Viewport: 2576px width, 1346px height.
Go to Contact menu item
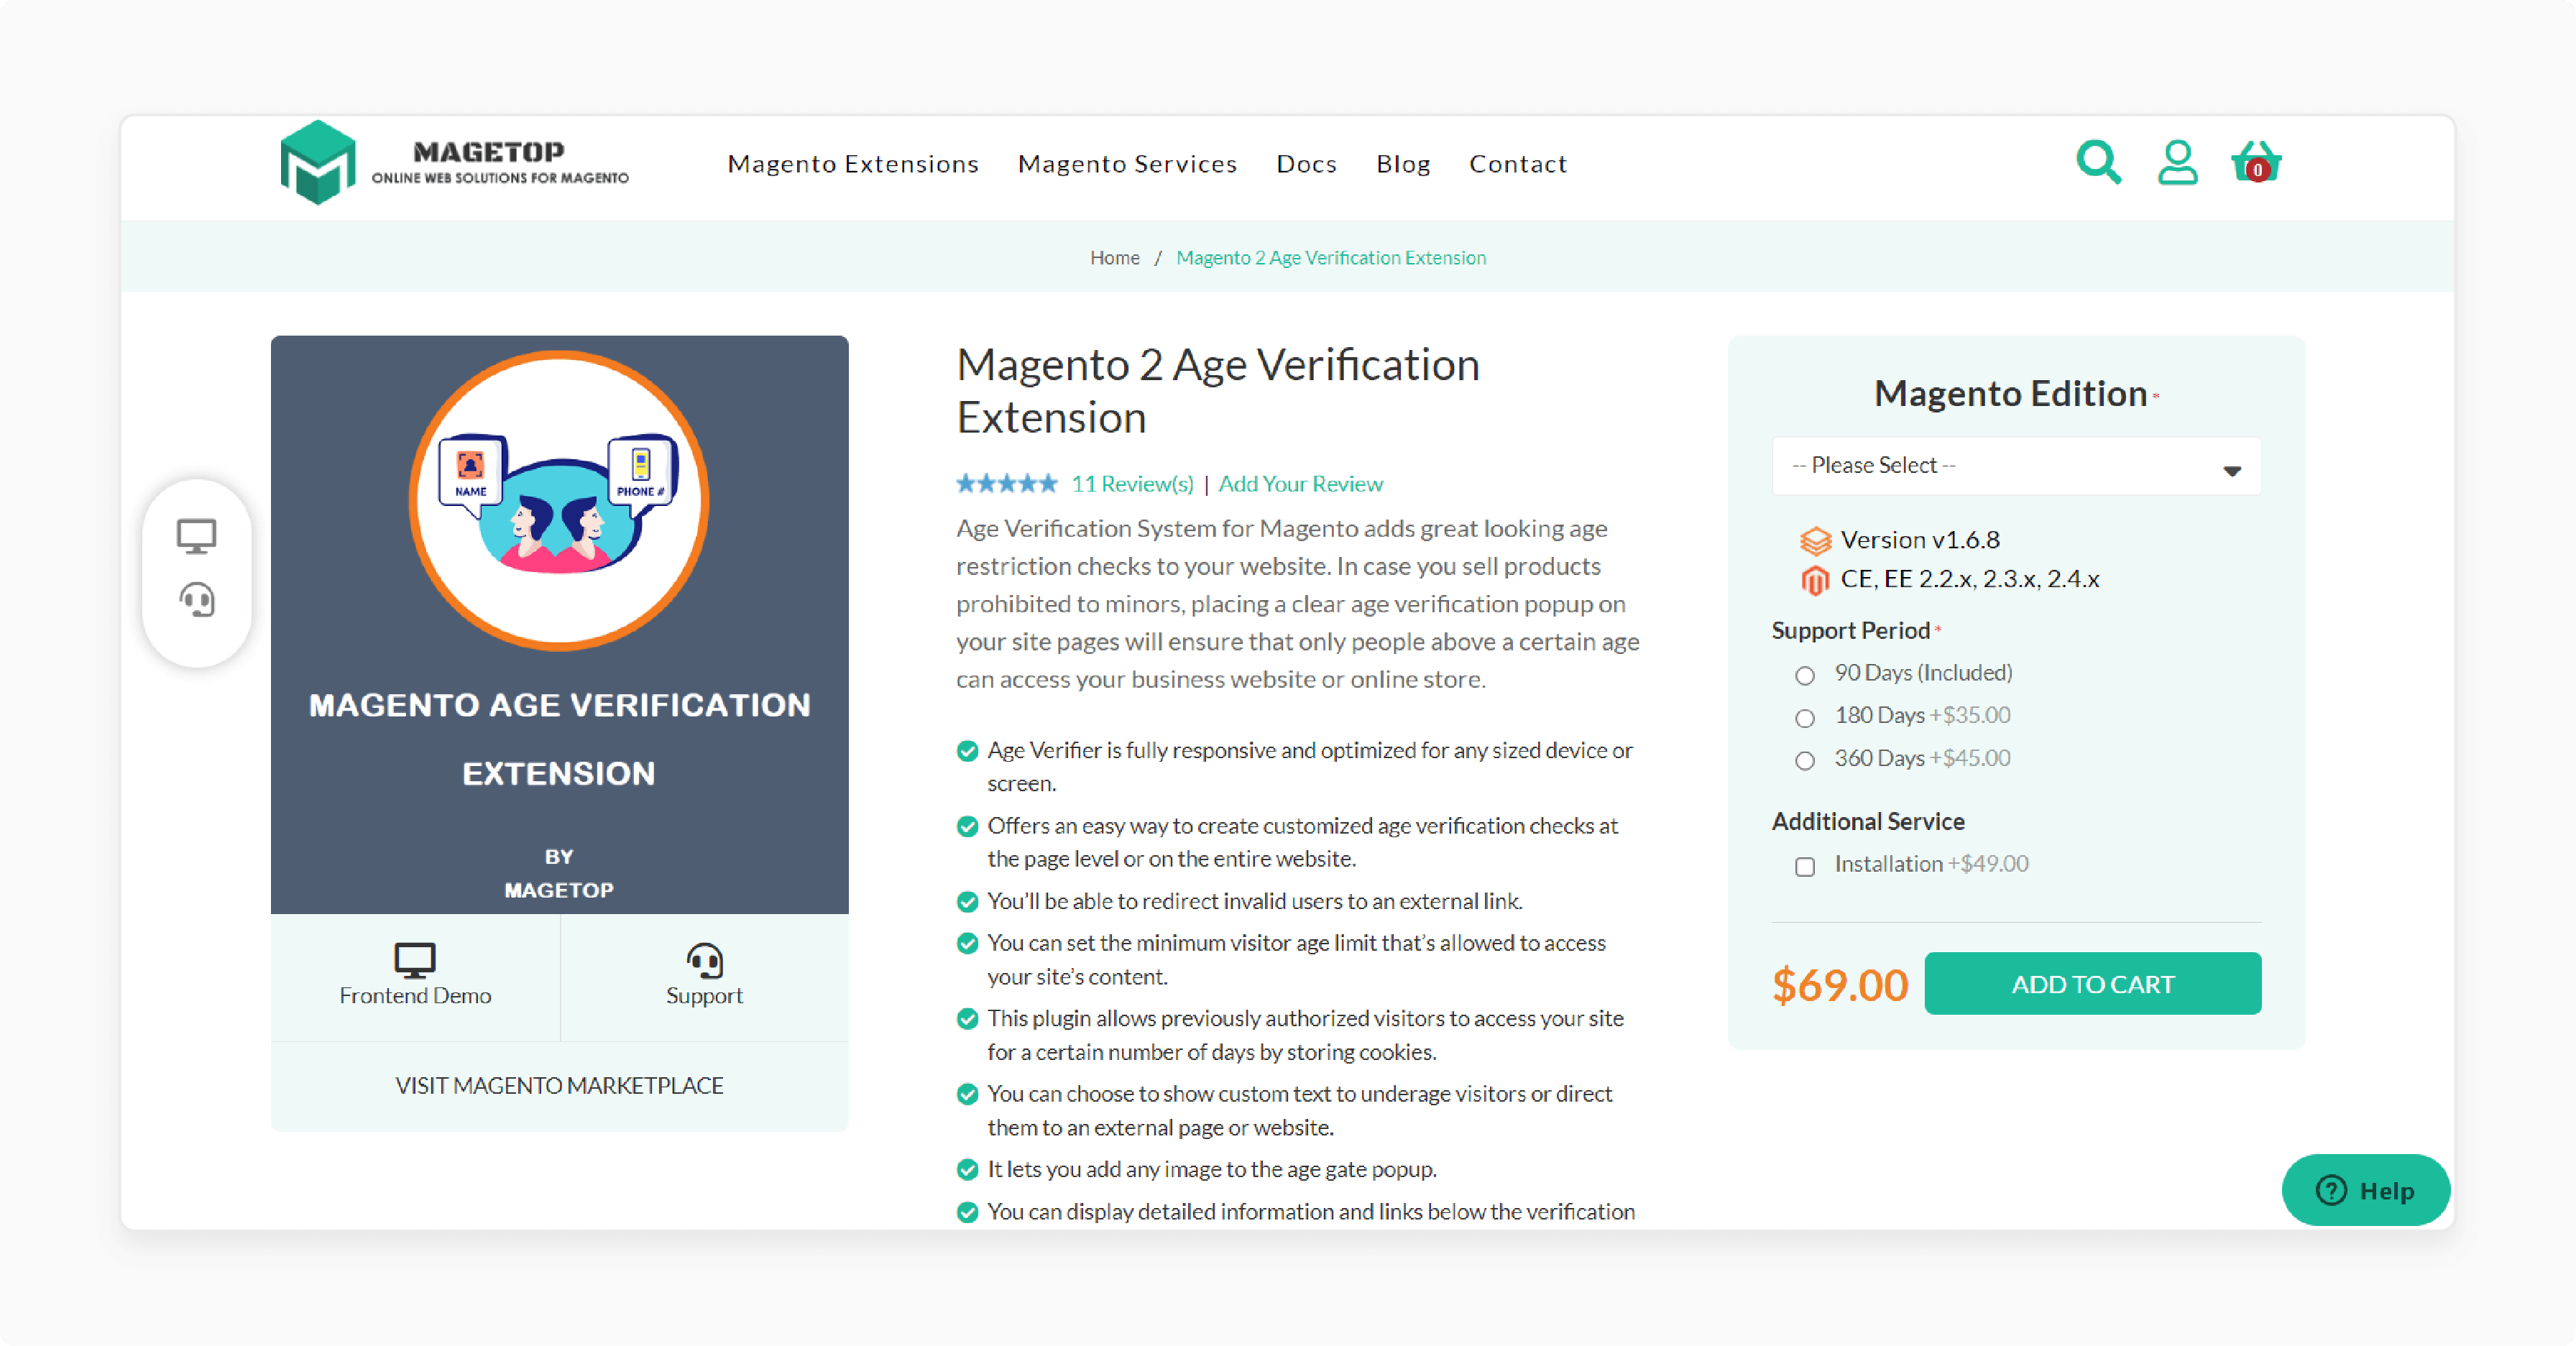[x=1517, y=164]
